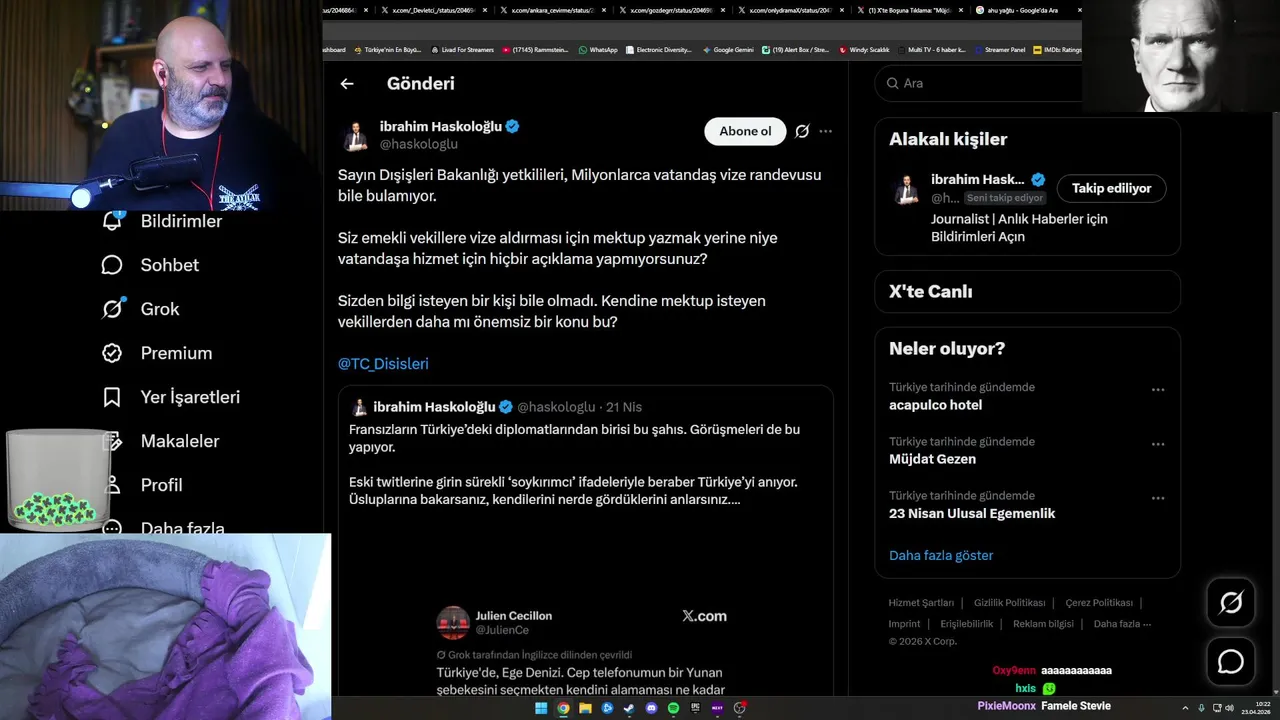Open Epic Games Launcher from taskbar

click(695, 708)
